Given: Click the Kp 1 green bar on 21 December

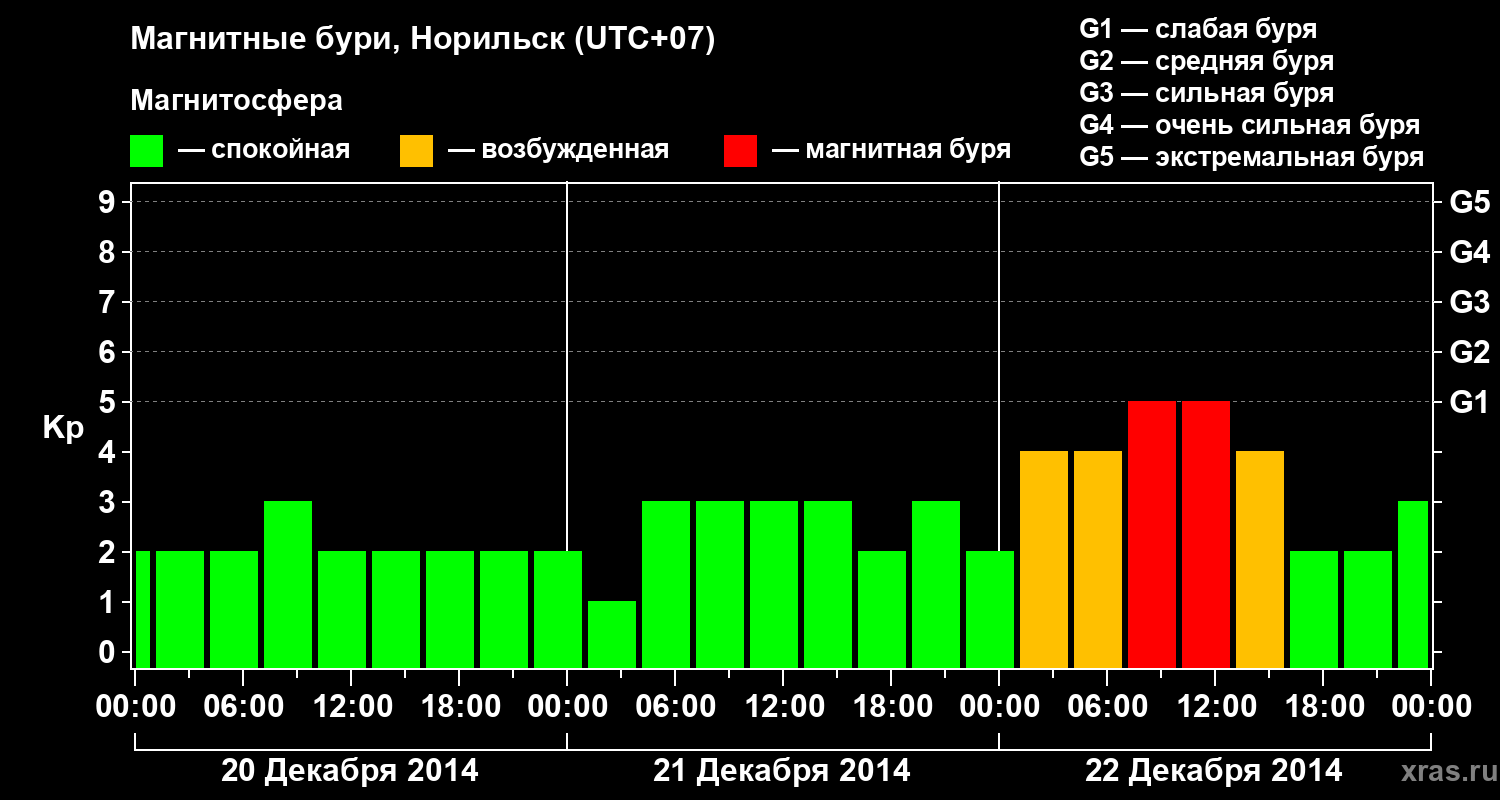Looking at the screenshot, I should (x=612, y=634).
